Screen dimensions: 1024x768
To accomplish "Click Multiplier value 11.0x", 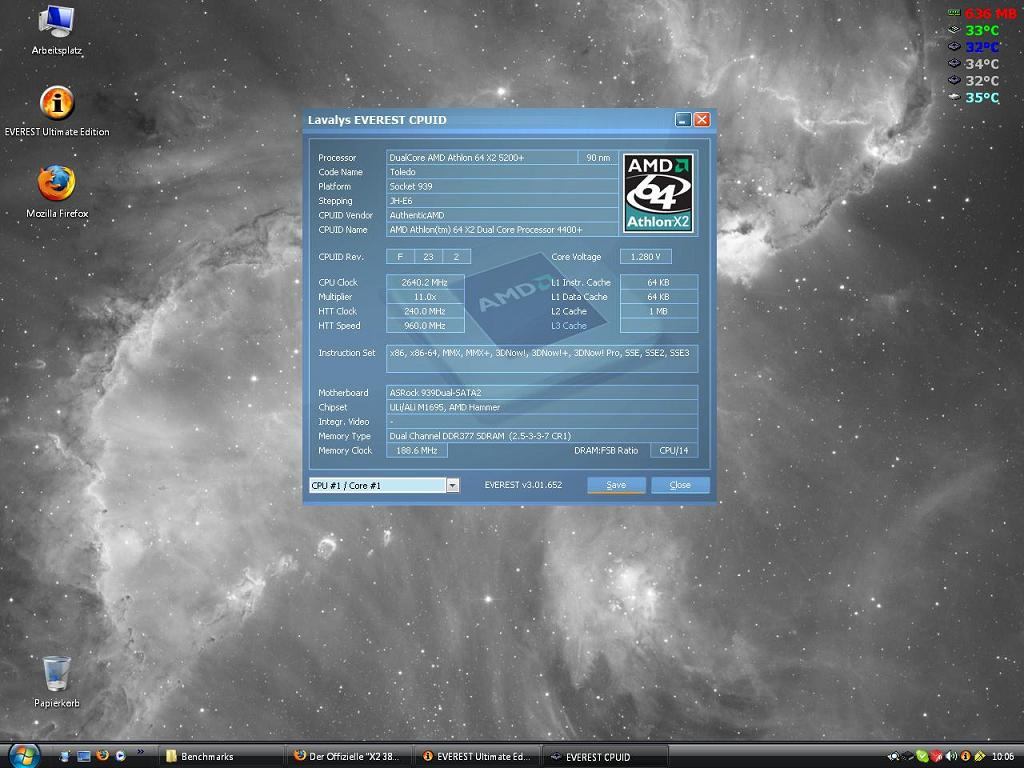I will click(x=425, y=296).
